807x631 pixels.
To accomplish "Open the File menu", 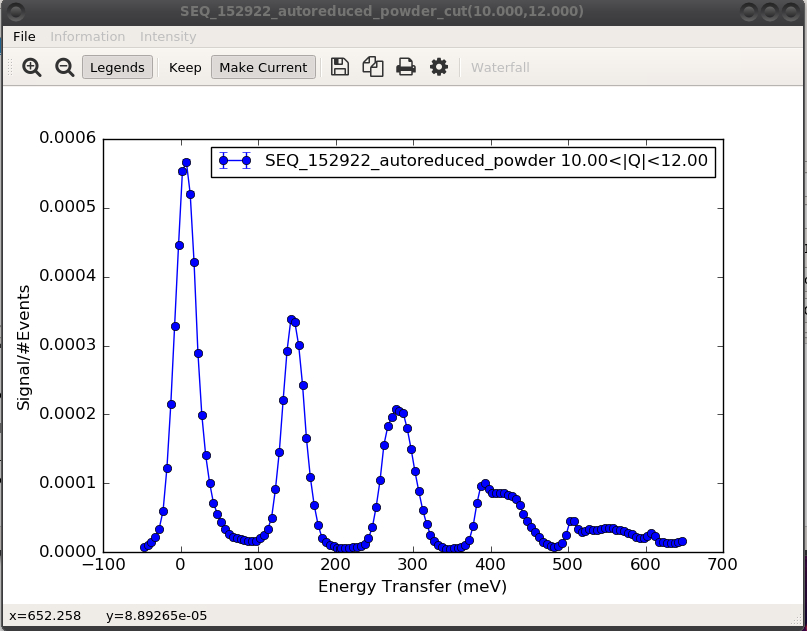I will pos(24,36).
